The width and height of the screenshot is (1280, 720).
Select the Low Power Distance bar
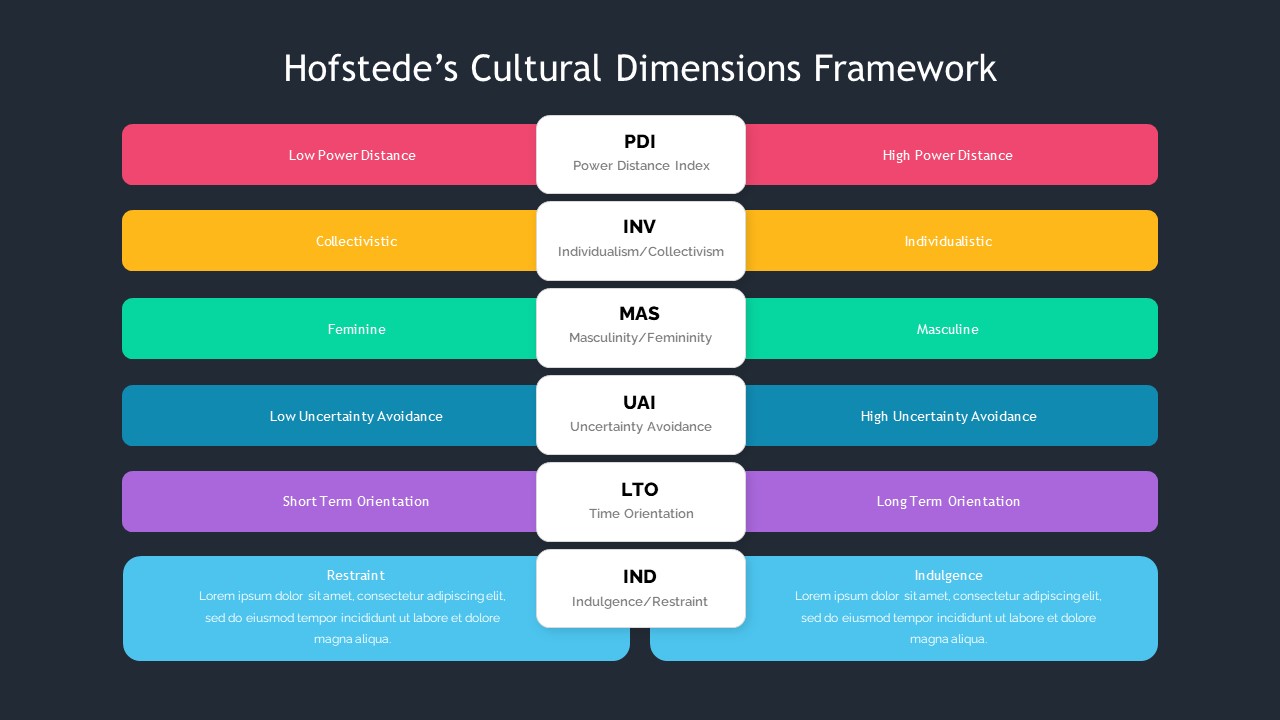point(330,155)
